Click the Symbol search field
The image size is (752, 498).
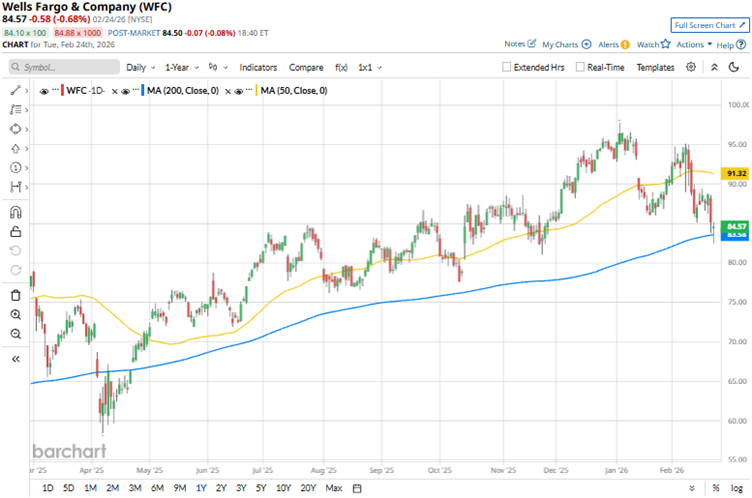click(x=65, y=67)
